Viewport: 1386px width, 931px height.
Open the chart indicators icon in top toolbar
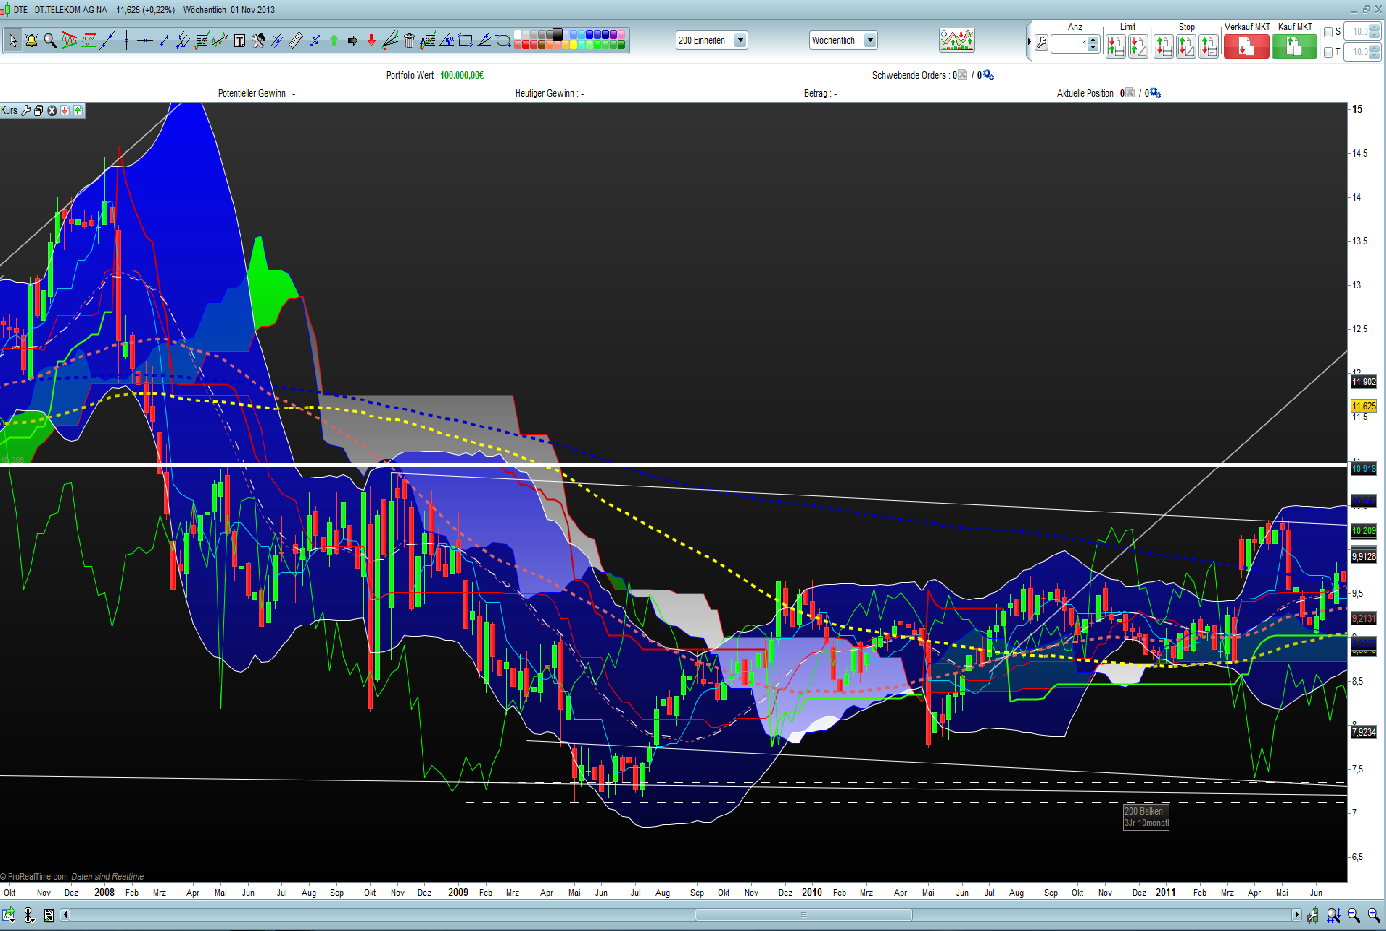pos(957,40)
